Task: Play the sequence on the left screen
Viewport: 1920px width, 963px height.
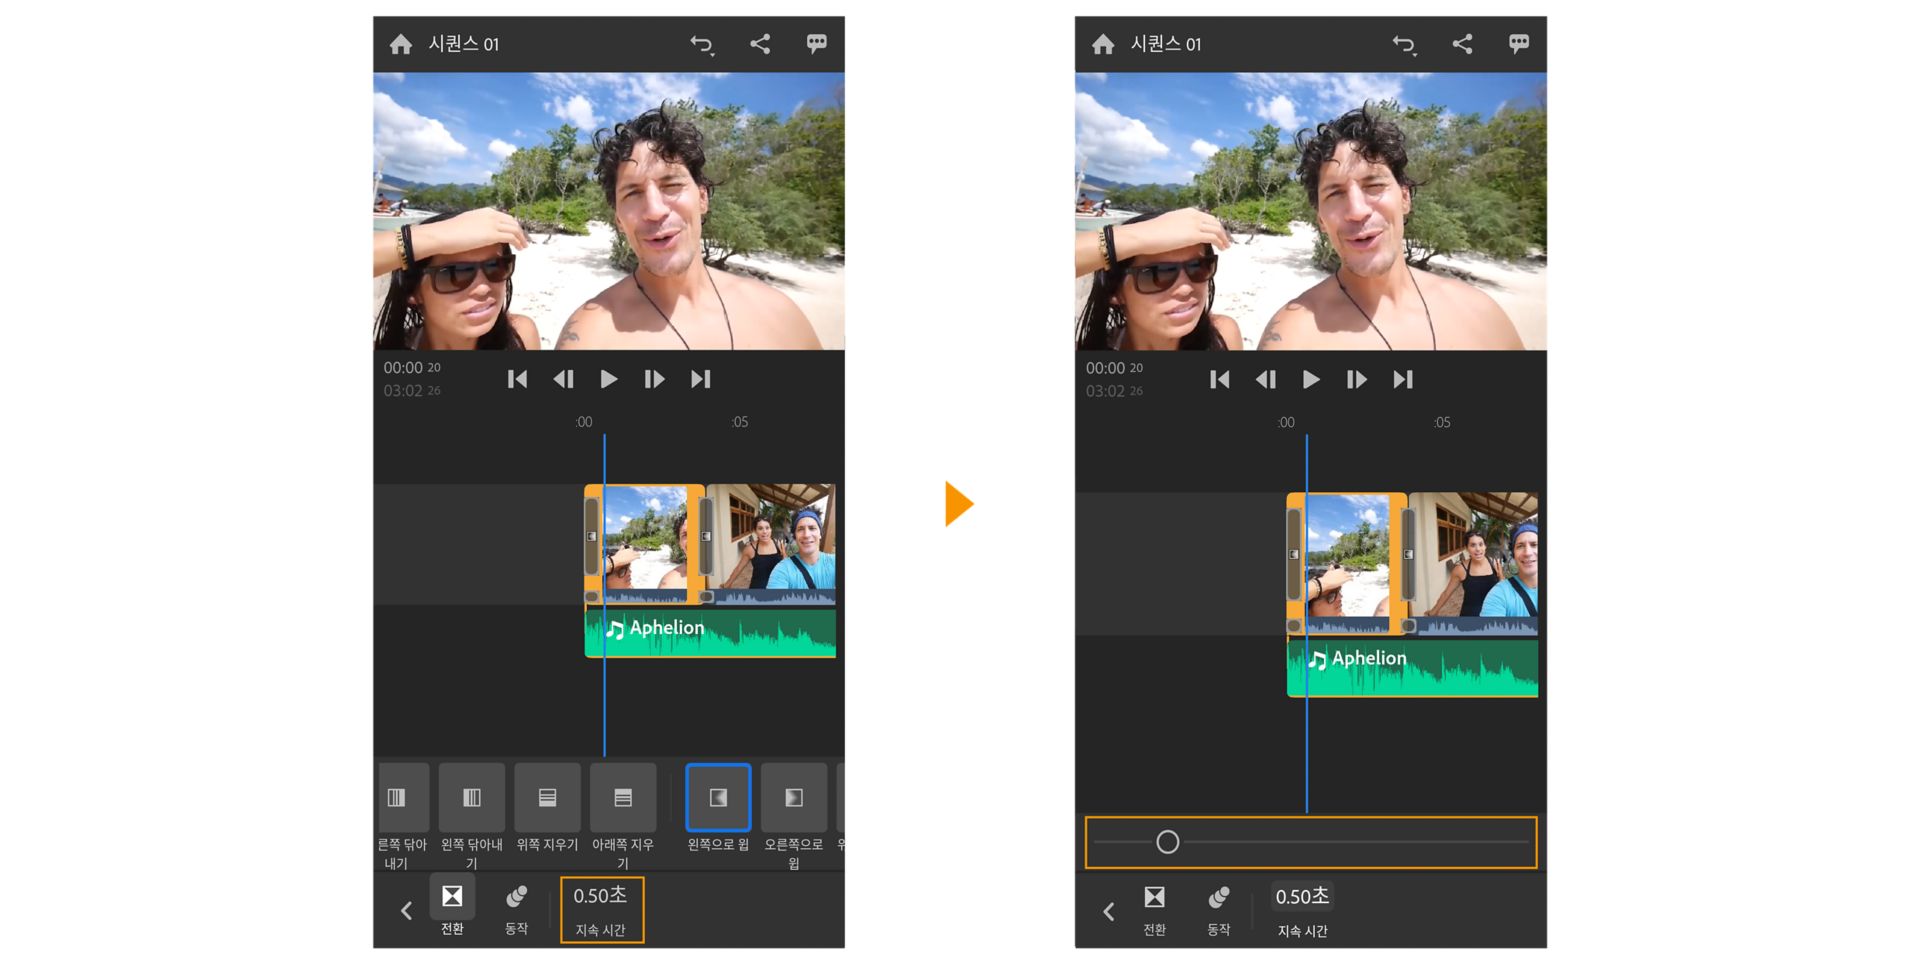Action: 608,379
